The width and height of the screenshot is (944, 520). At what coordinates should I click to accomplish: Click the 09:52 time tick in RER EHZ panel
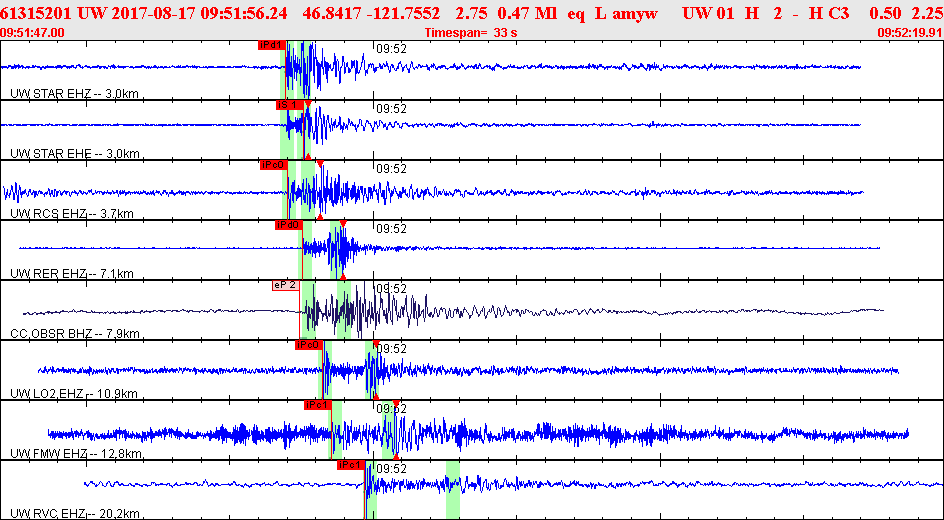pos(392,229)
